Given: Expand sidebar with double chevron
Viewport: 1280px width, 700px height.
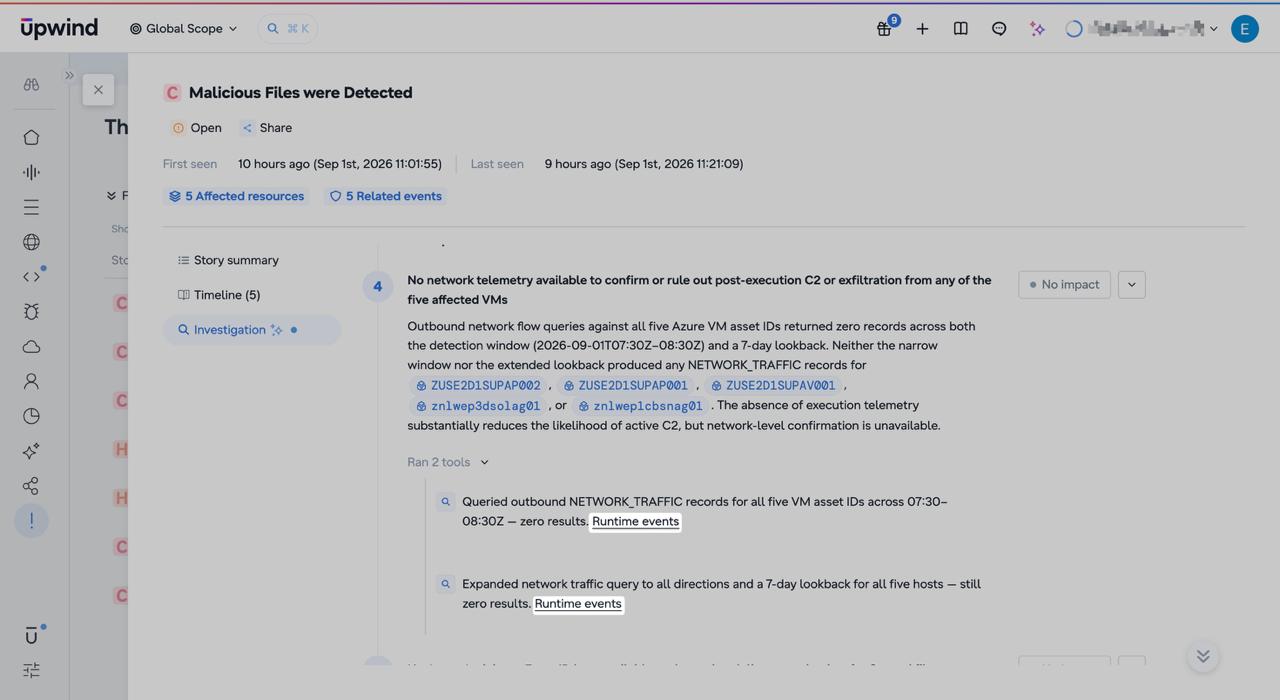Looking at the screenshot, I should (69, 75).
